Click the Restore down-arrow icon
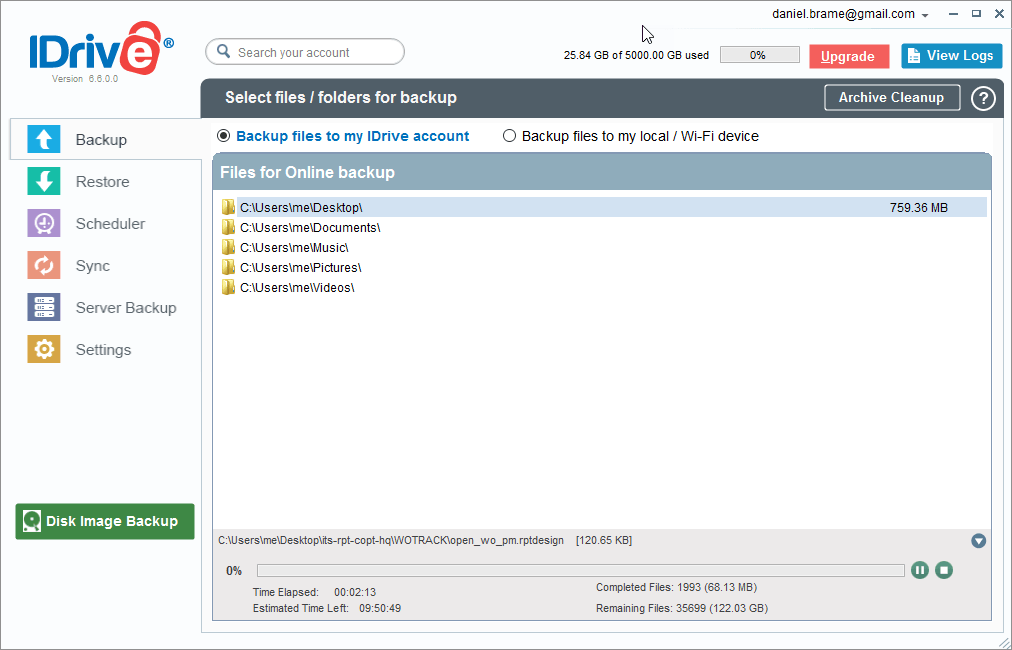1012x650 pixels. pyautogui.click(x=44, y=181)
